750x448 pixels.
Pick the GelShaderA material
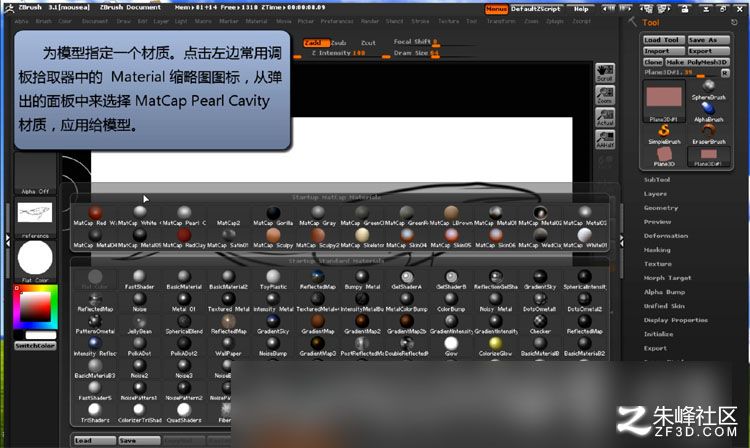click(x=407, y=277)
